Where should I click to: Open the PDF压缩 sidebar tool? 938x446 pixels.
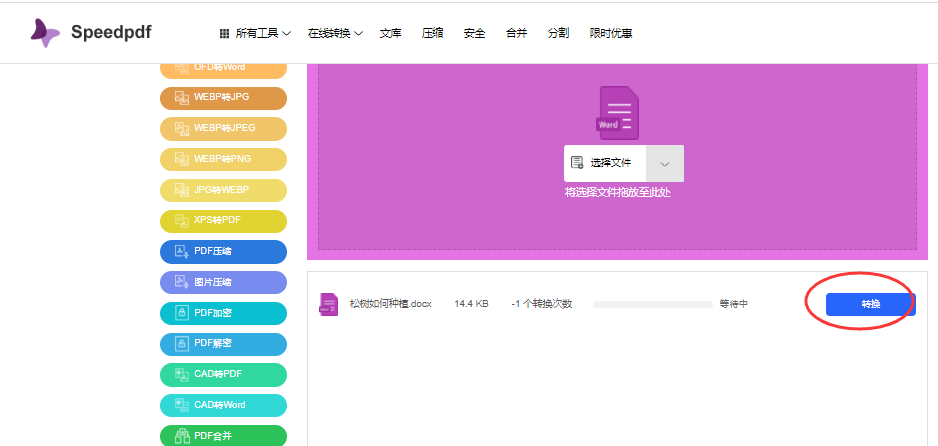[x=223, y=252]
